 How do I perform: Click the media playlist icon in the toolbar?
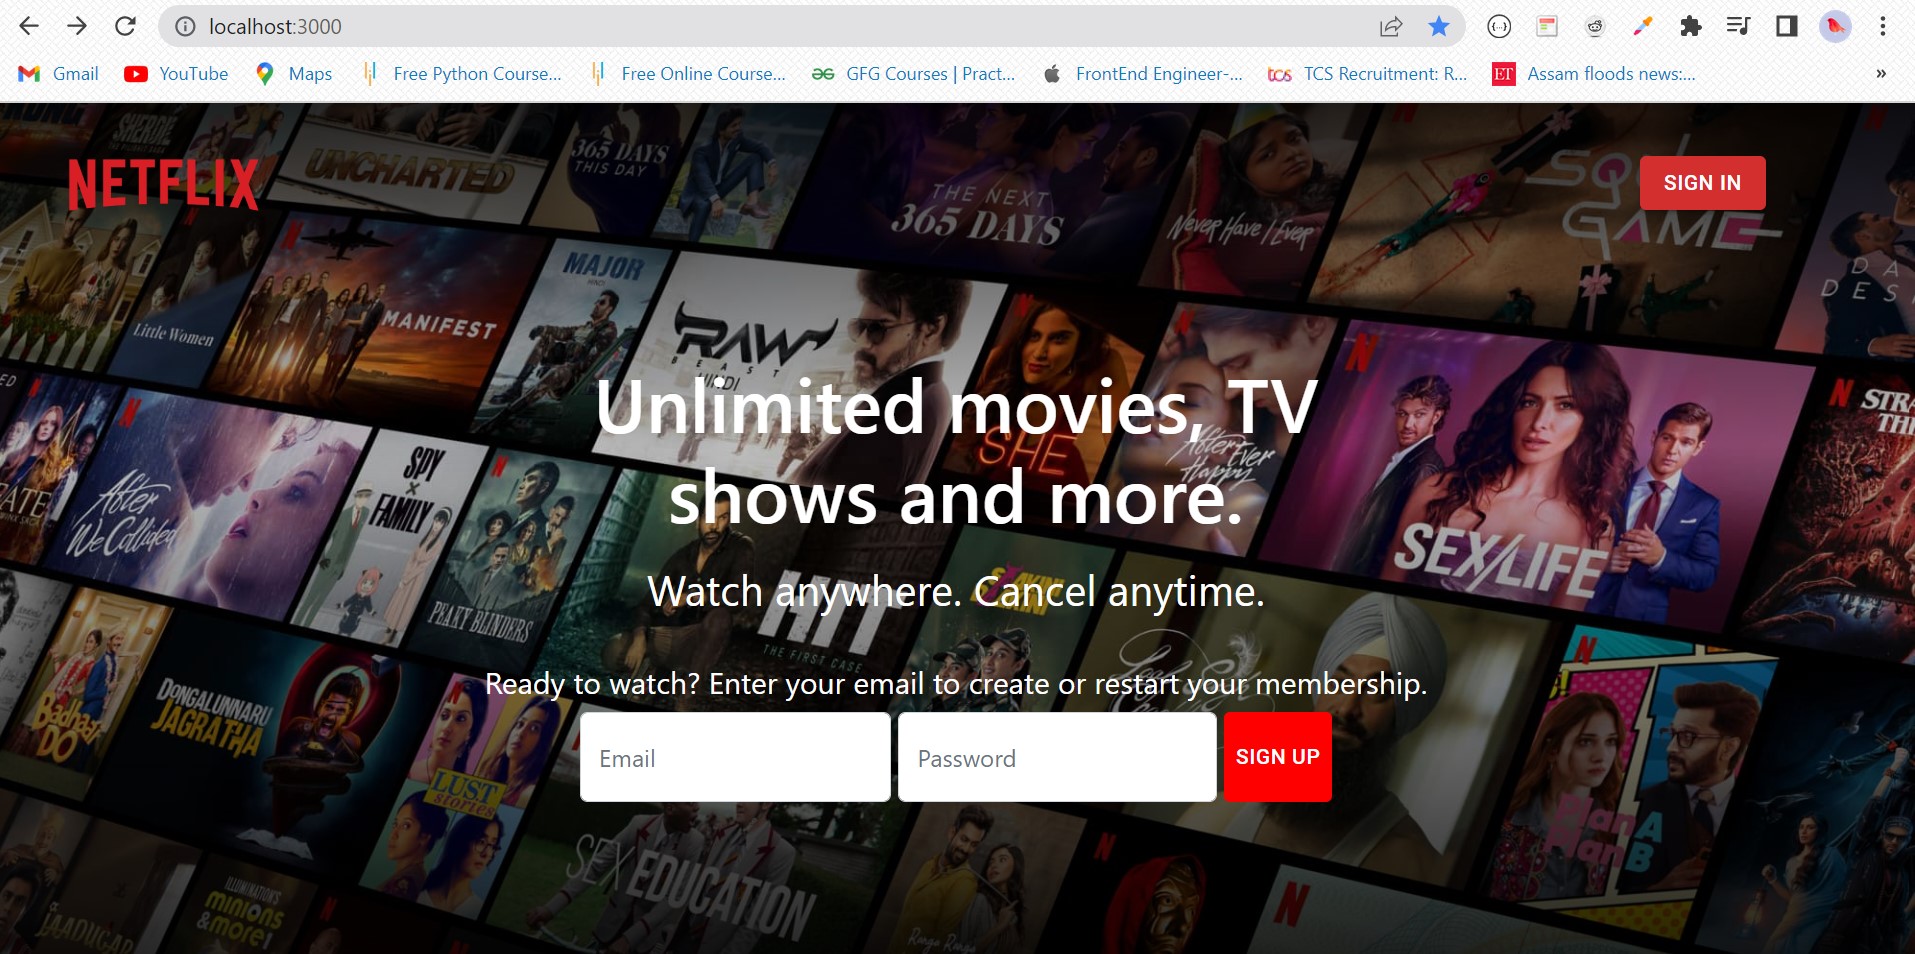[1739, 27]
